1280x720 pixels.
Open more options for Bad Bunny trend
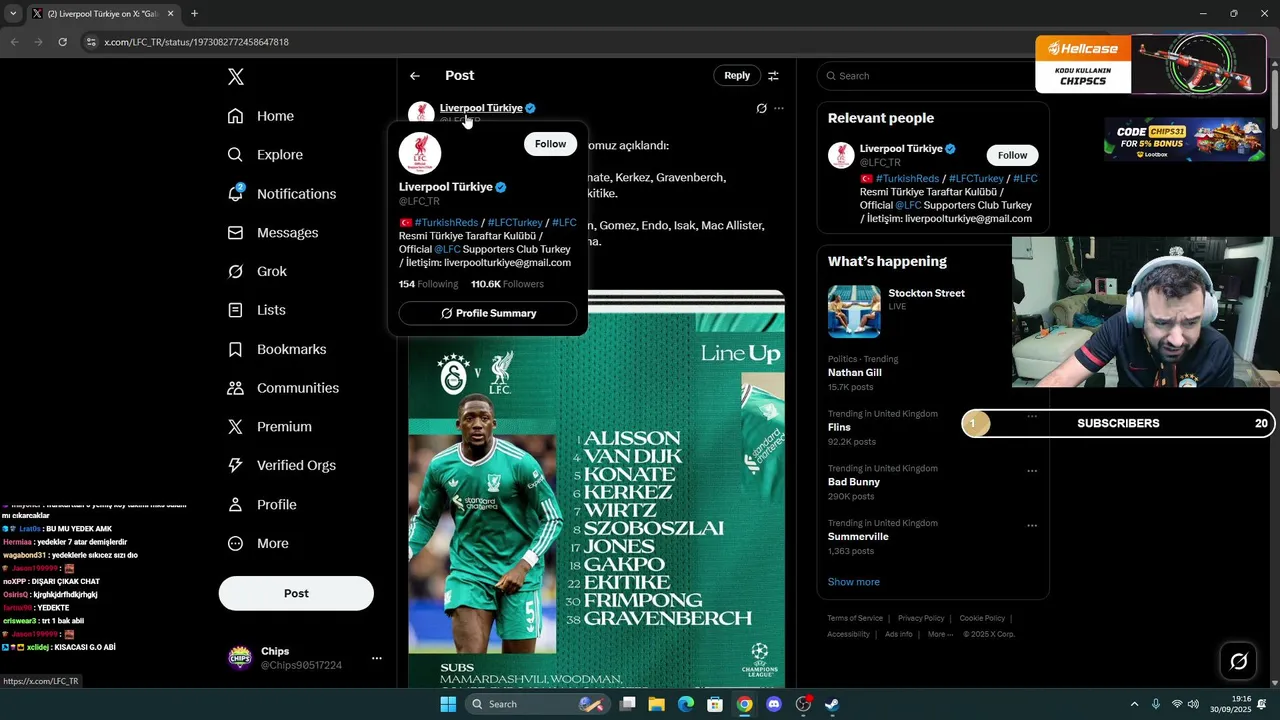point(1032,470)
